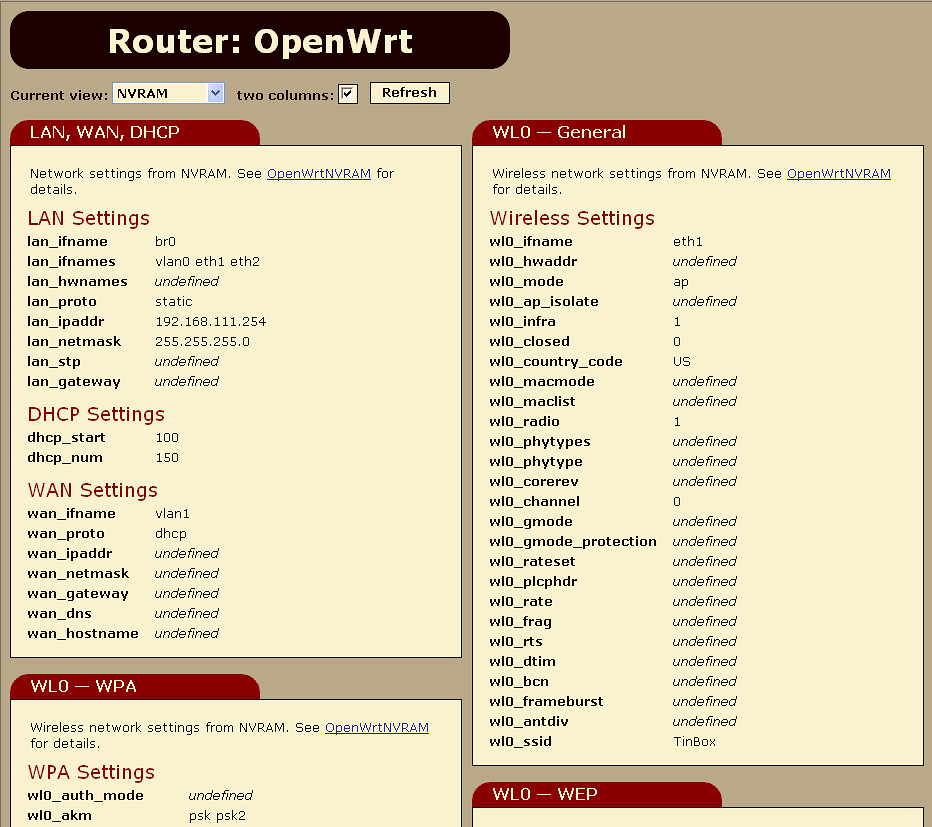Screen dimensions: 932x827
Task: Click the wl0_antdiv label
Action: 529,722
